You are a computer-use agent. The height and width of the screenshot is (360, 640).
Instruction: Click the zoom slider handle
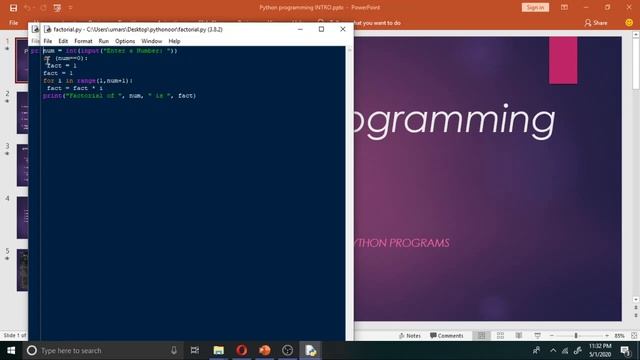click(x=576, y=336)
